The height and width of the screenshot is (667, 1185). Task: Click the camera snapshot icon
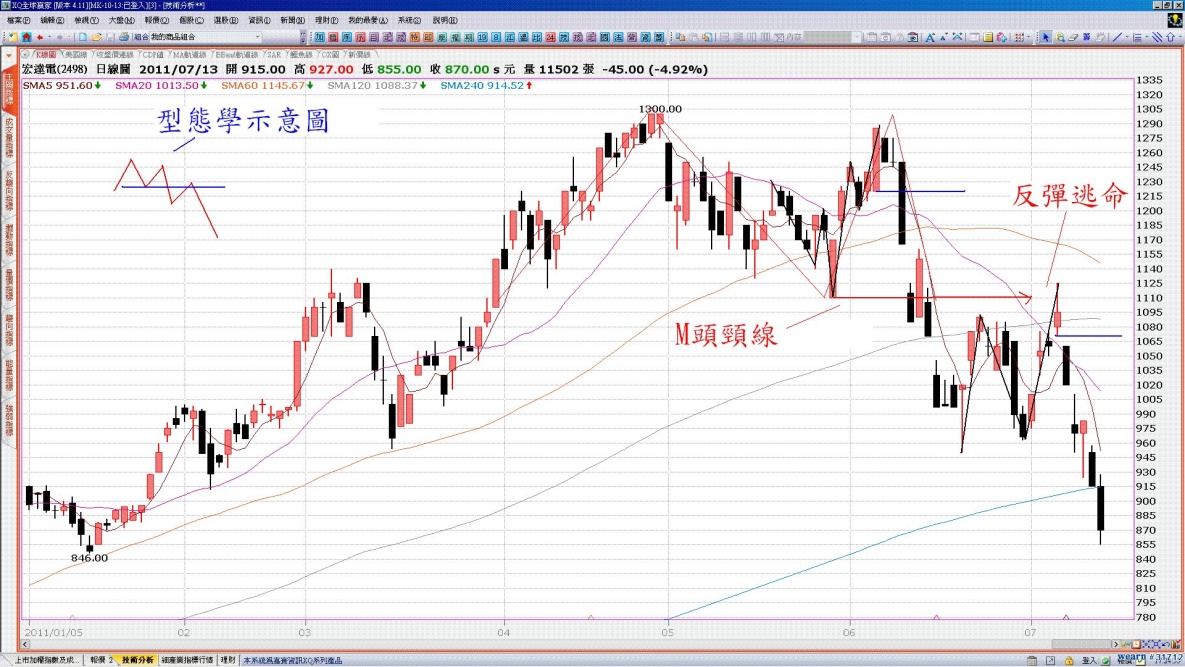point(913,37)
